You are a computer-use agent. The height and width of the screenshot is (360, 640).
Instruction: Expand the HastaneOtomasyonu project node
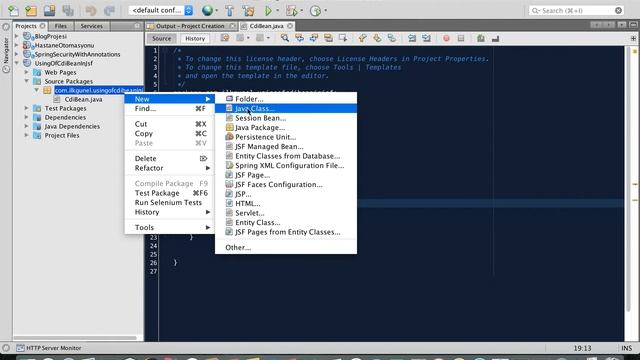click(x=17, y=45)
